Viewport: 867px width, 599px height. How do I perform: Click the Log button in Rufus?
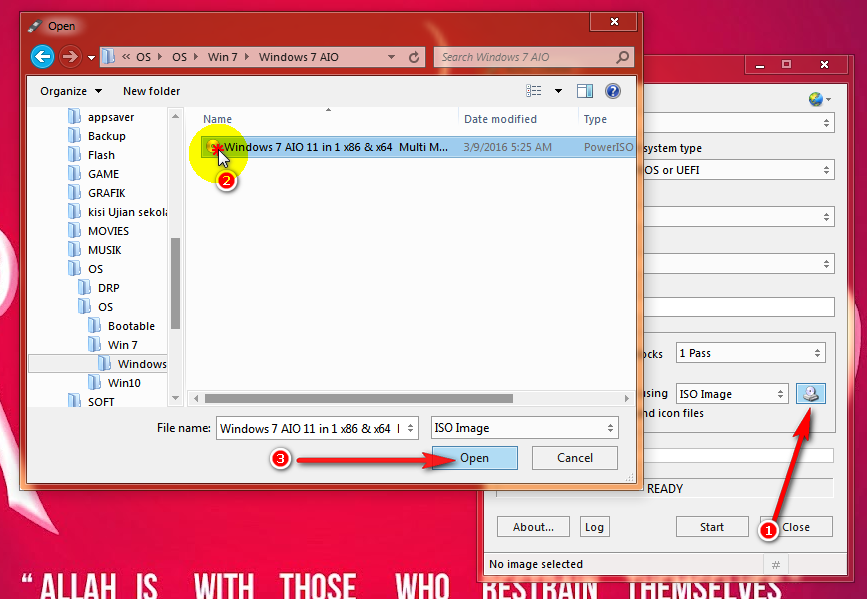click(x=594, y=527)
